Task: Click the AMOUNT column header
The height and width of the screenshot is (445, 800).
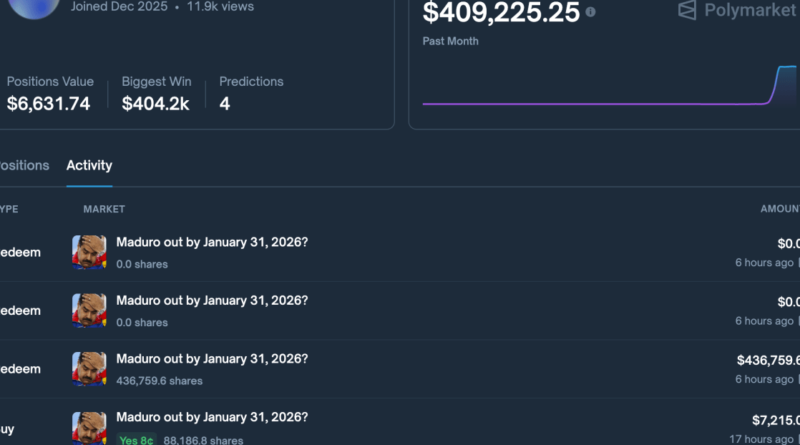Action: pyautogui.click(x=780, y=209)
